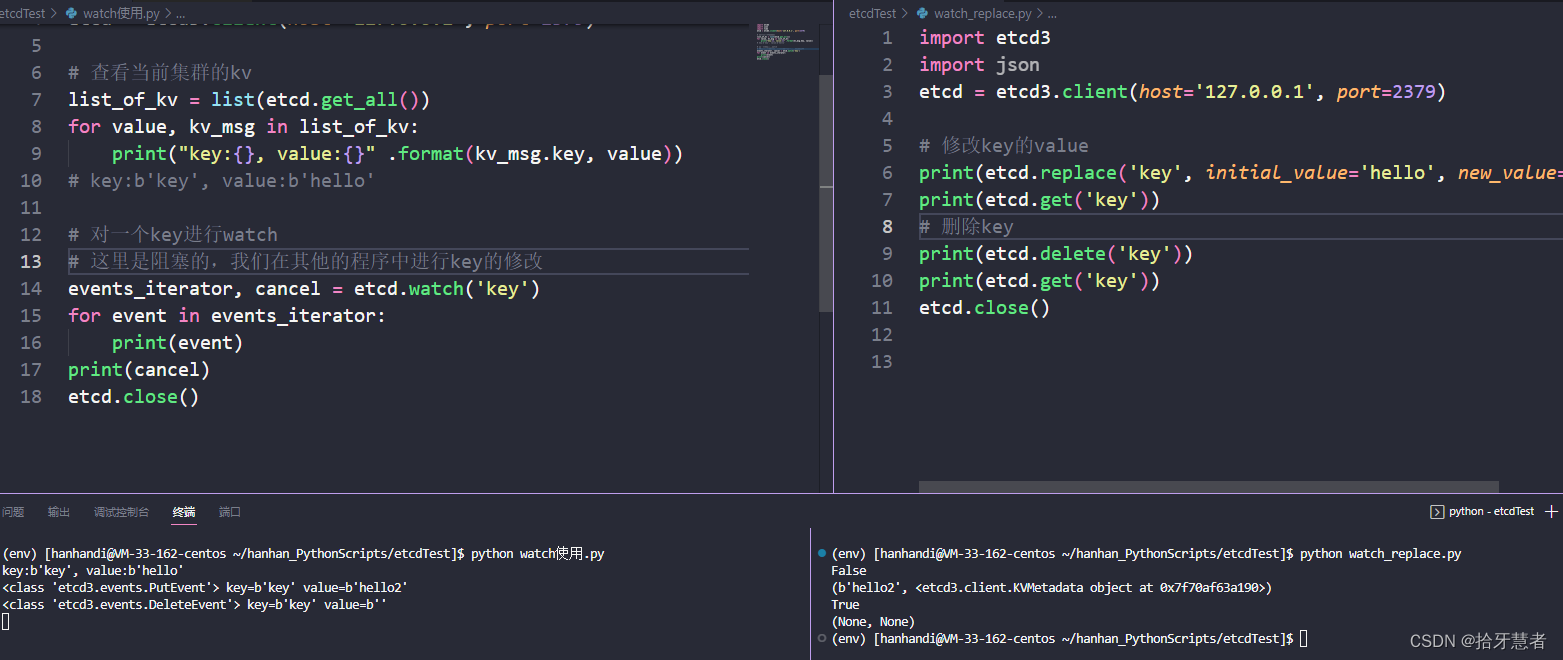Click the Python file icon beside watch使用.py breadcrumb

(x=72, y=14)
